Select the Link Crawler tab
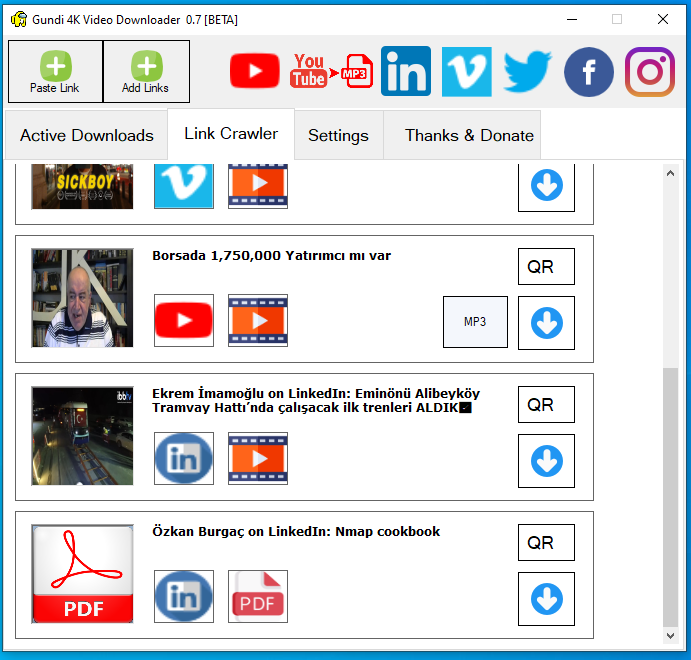This screenshot has width=691, height=660. tap(231, 133)
